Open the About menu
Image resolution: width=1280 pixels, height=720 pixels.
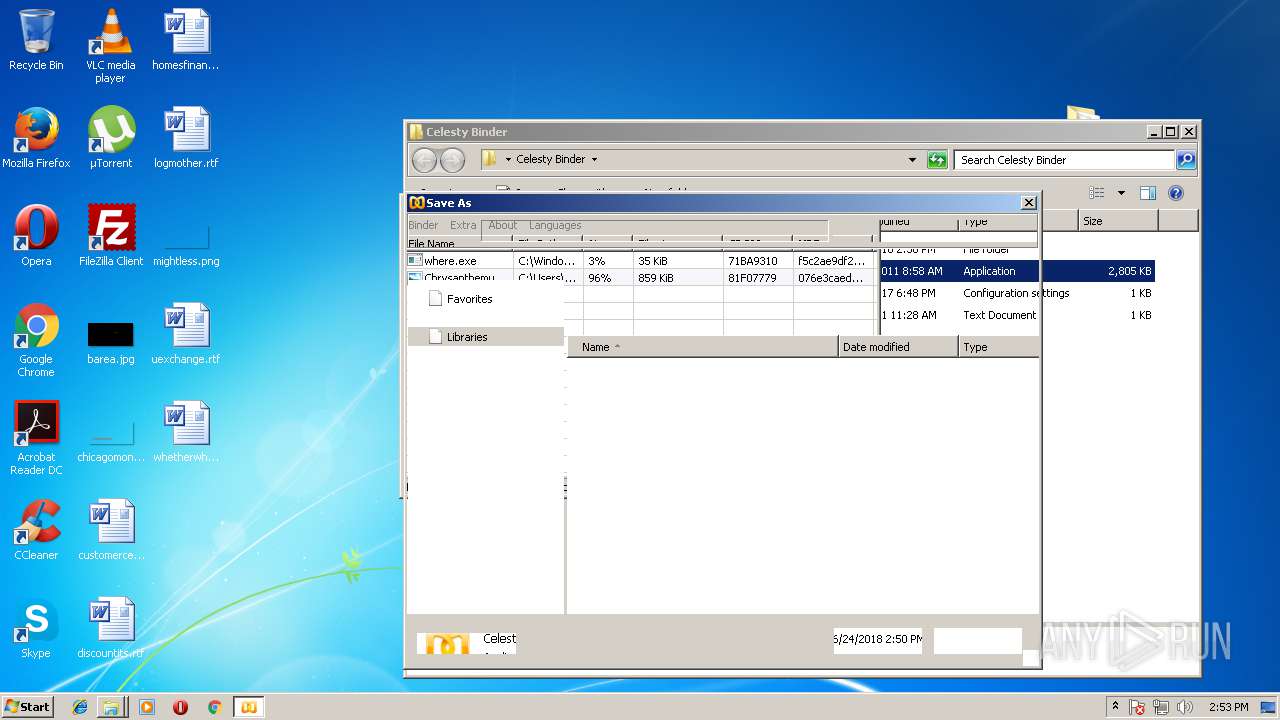pyautogui.click(x=503, y=225)
